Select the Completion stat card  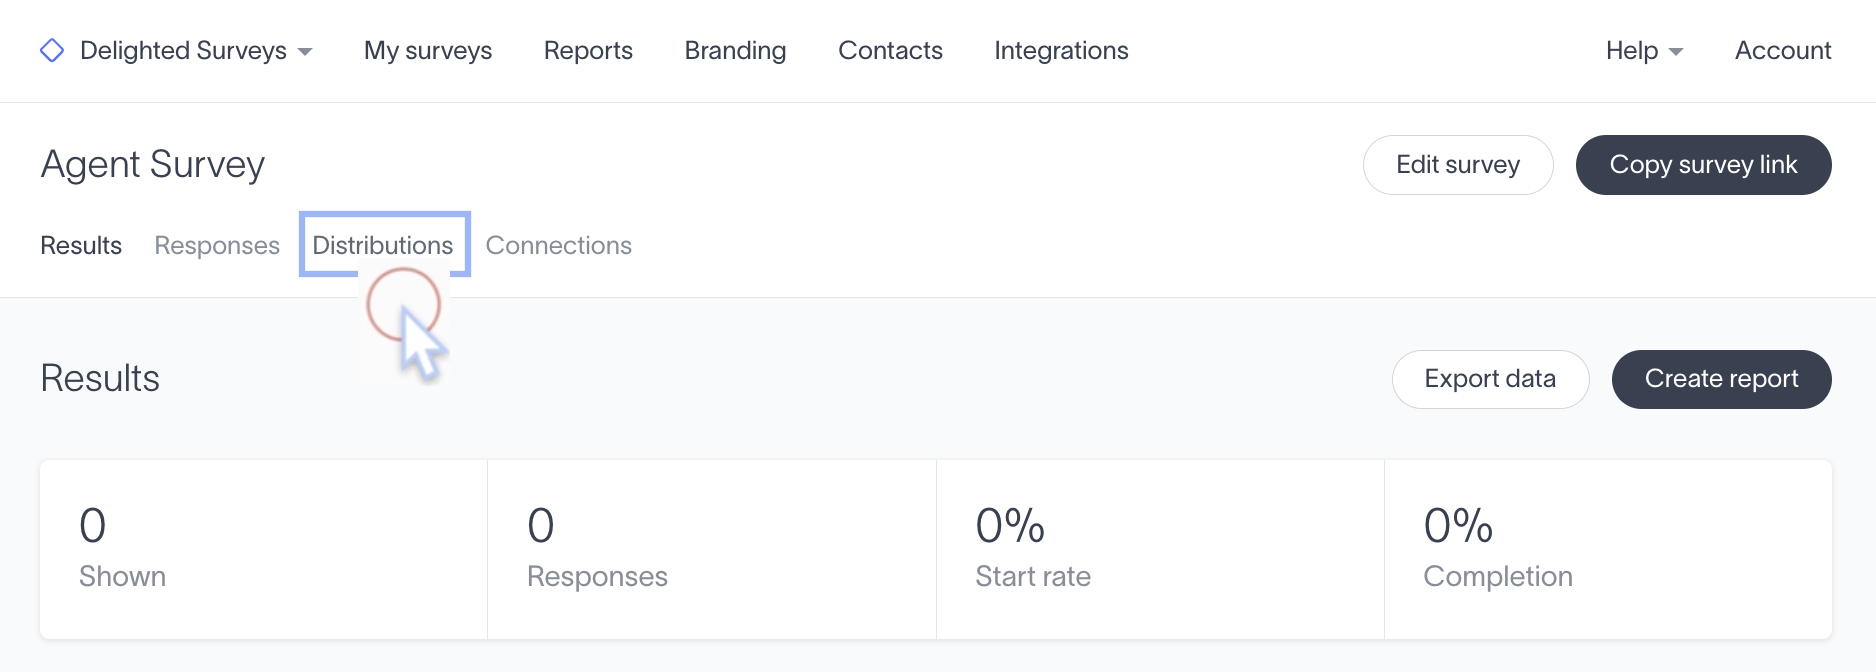point(1608,549)
